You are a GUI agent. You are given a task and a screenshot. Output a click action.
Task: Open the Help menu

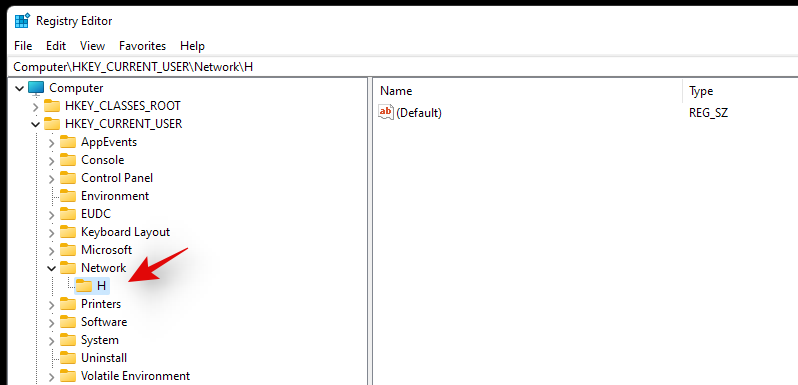point(192,46)
